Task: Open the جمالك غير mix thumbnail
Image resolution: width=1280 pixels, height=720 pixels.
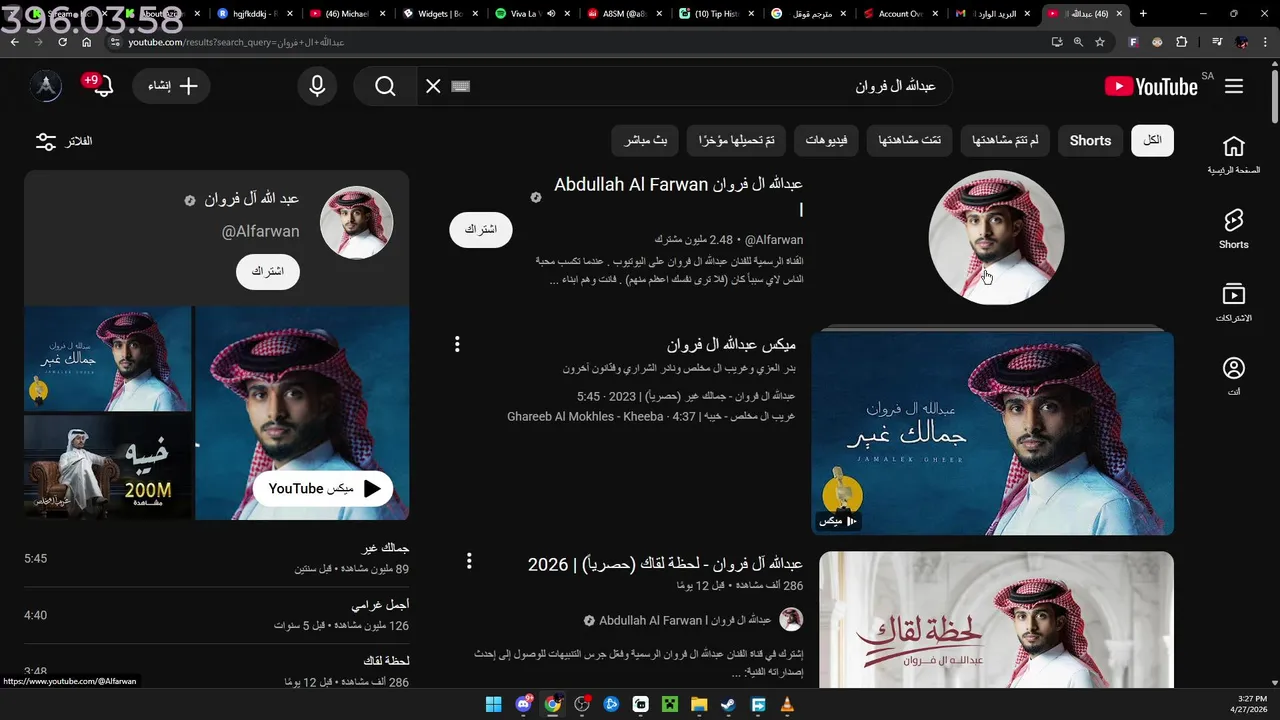Action: [993, 433]
